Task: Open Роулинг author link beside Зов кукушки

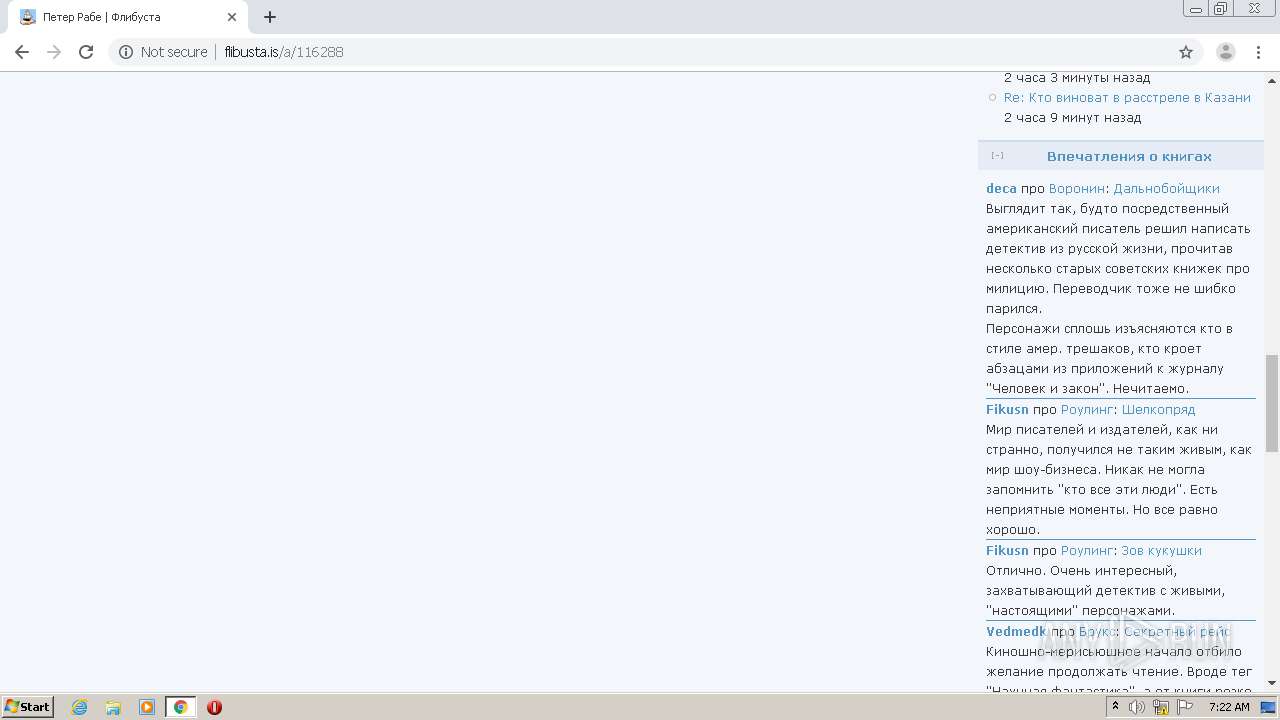Action: [x=1087, y=550]
